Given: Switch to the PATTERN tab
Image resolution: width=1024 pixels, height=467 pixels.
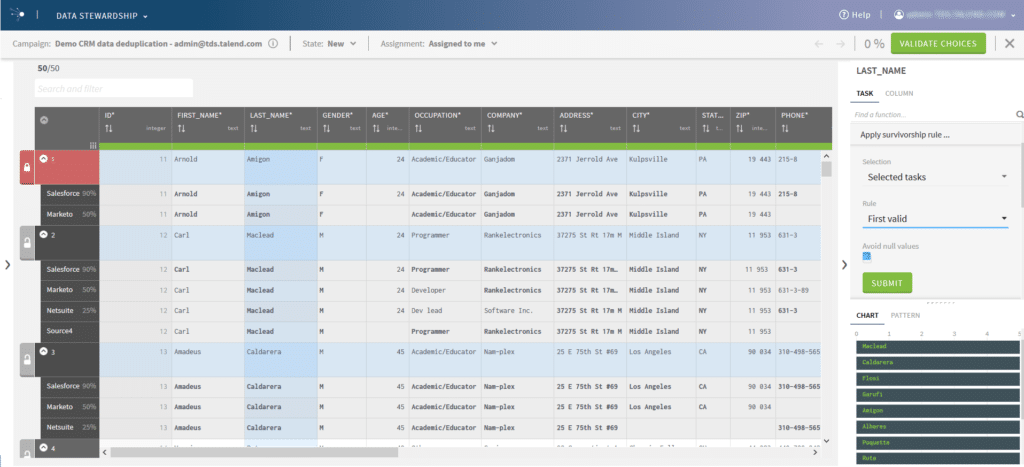Looking at the screenshot, I should pos(905,316).
